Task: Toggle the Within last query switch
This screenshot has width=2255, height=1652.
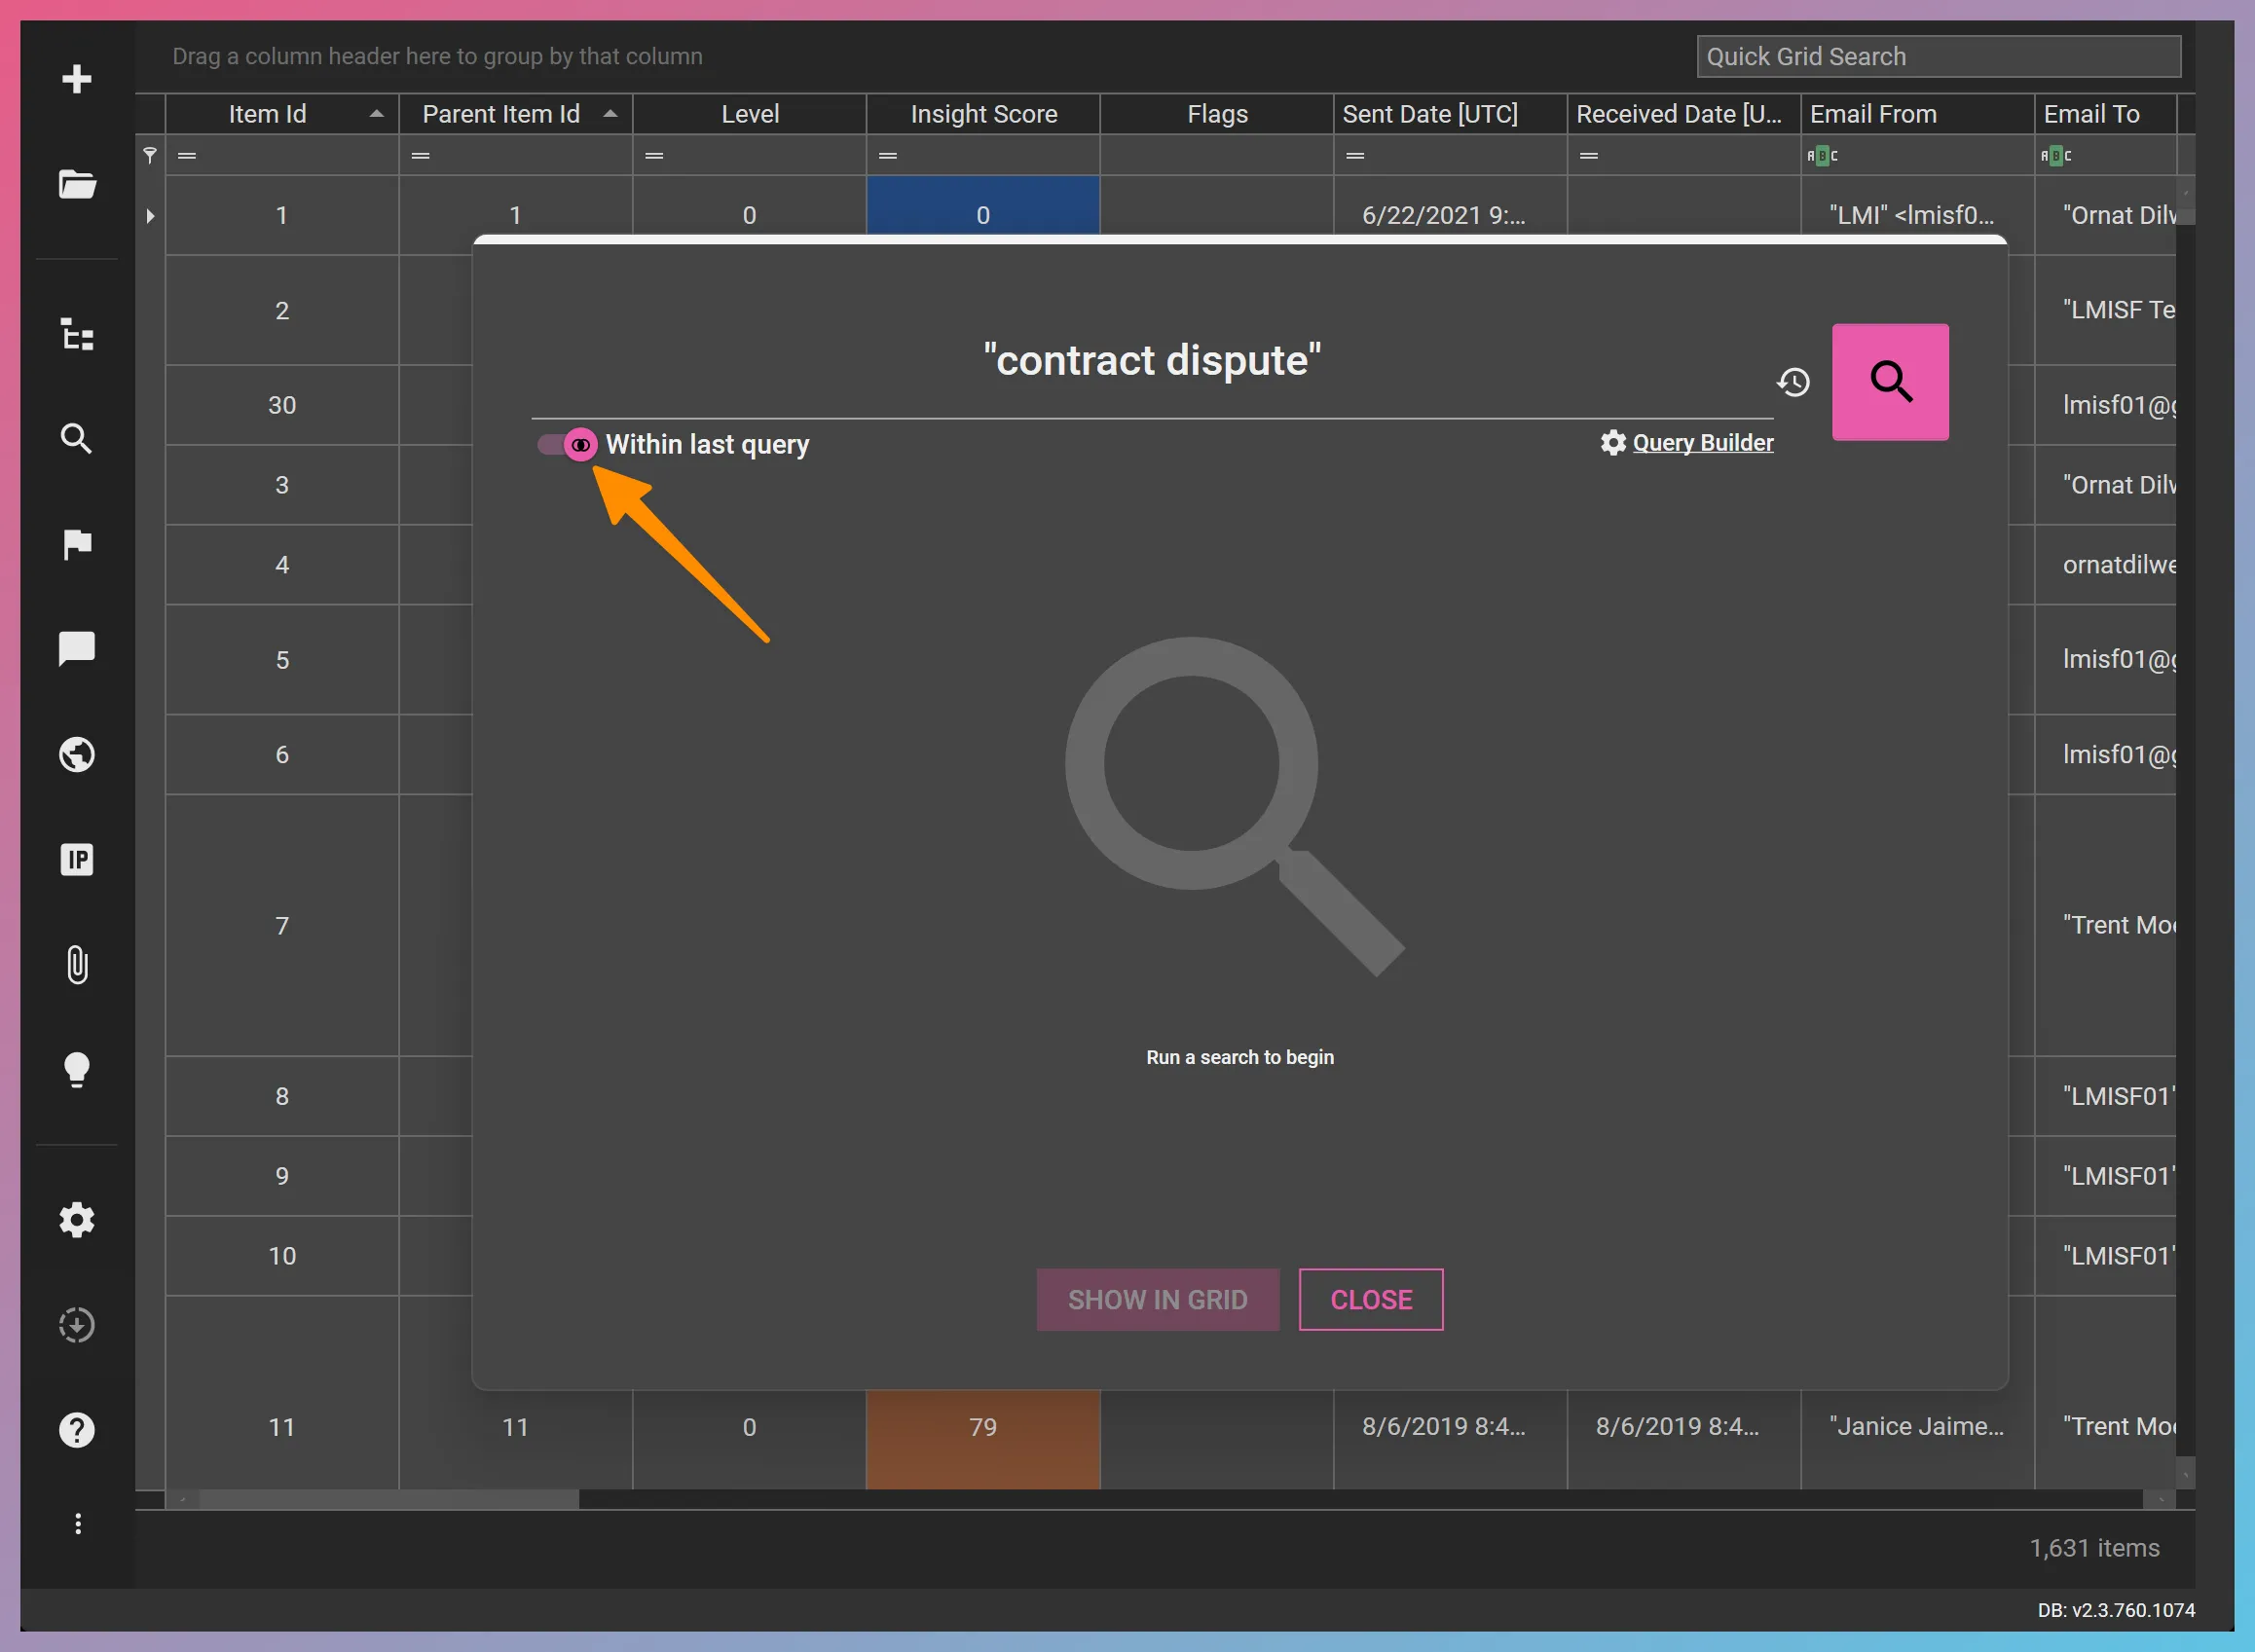Action: click(x=568, y=444)
